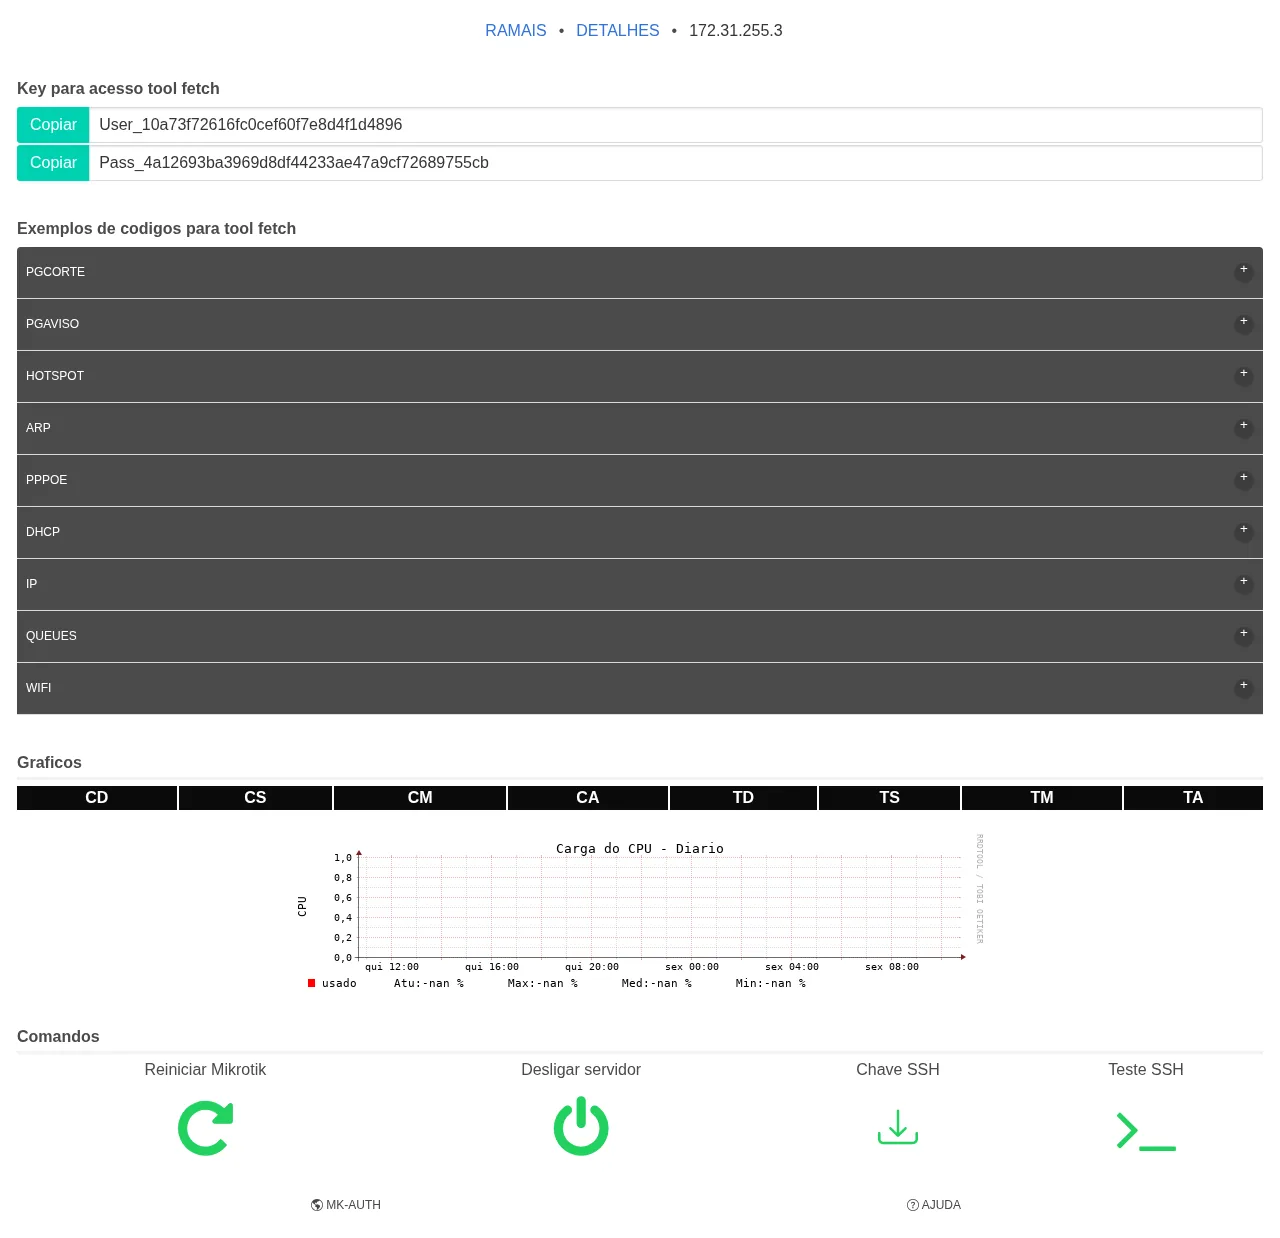The width and height of the screenshot is (1280, 1238).
Task: Expand IP plus icon
Action: coord(1244,582)
